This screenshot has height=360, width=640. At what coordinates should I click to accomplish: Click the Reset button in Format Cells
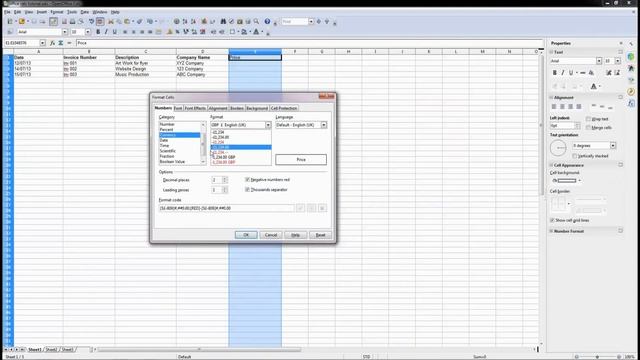(320, 235)
